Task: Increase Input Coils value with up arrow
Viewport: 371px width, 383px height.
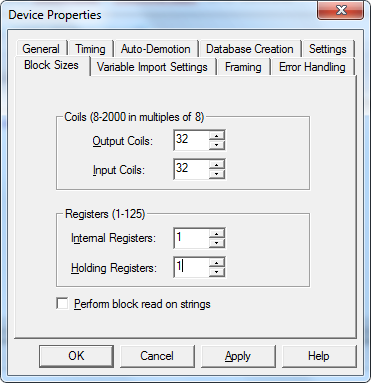Action: (x=217, y=165)
